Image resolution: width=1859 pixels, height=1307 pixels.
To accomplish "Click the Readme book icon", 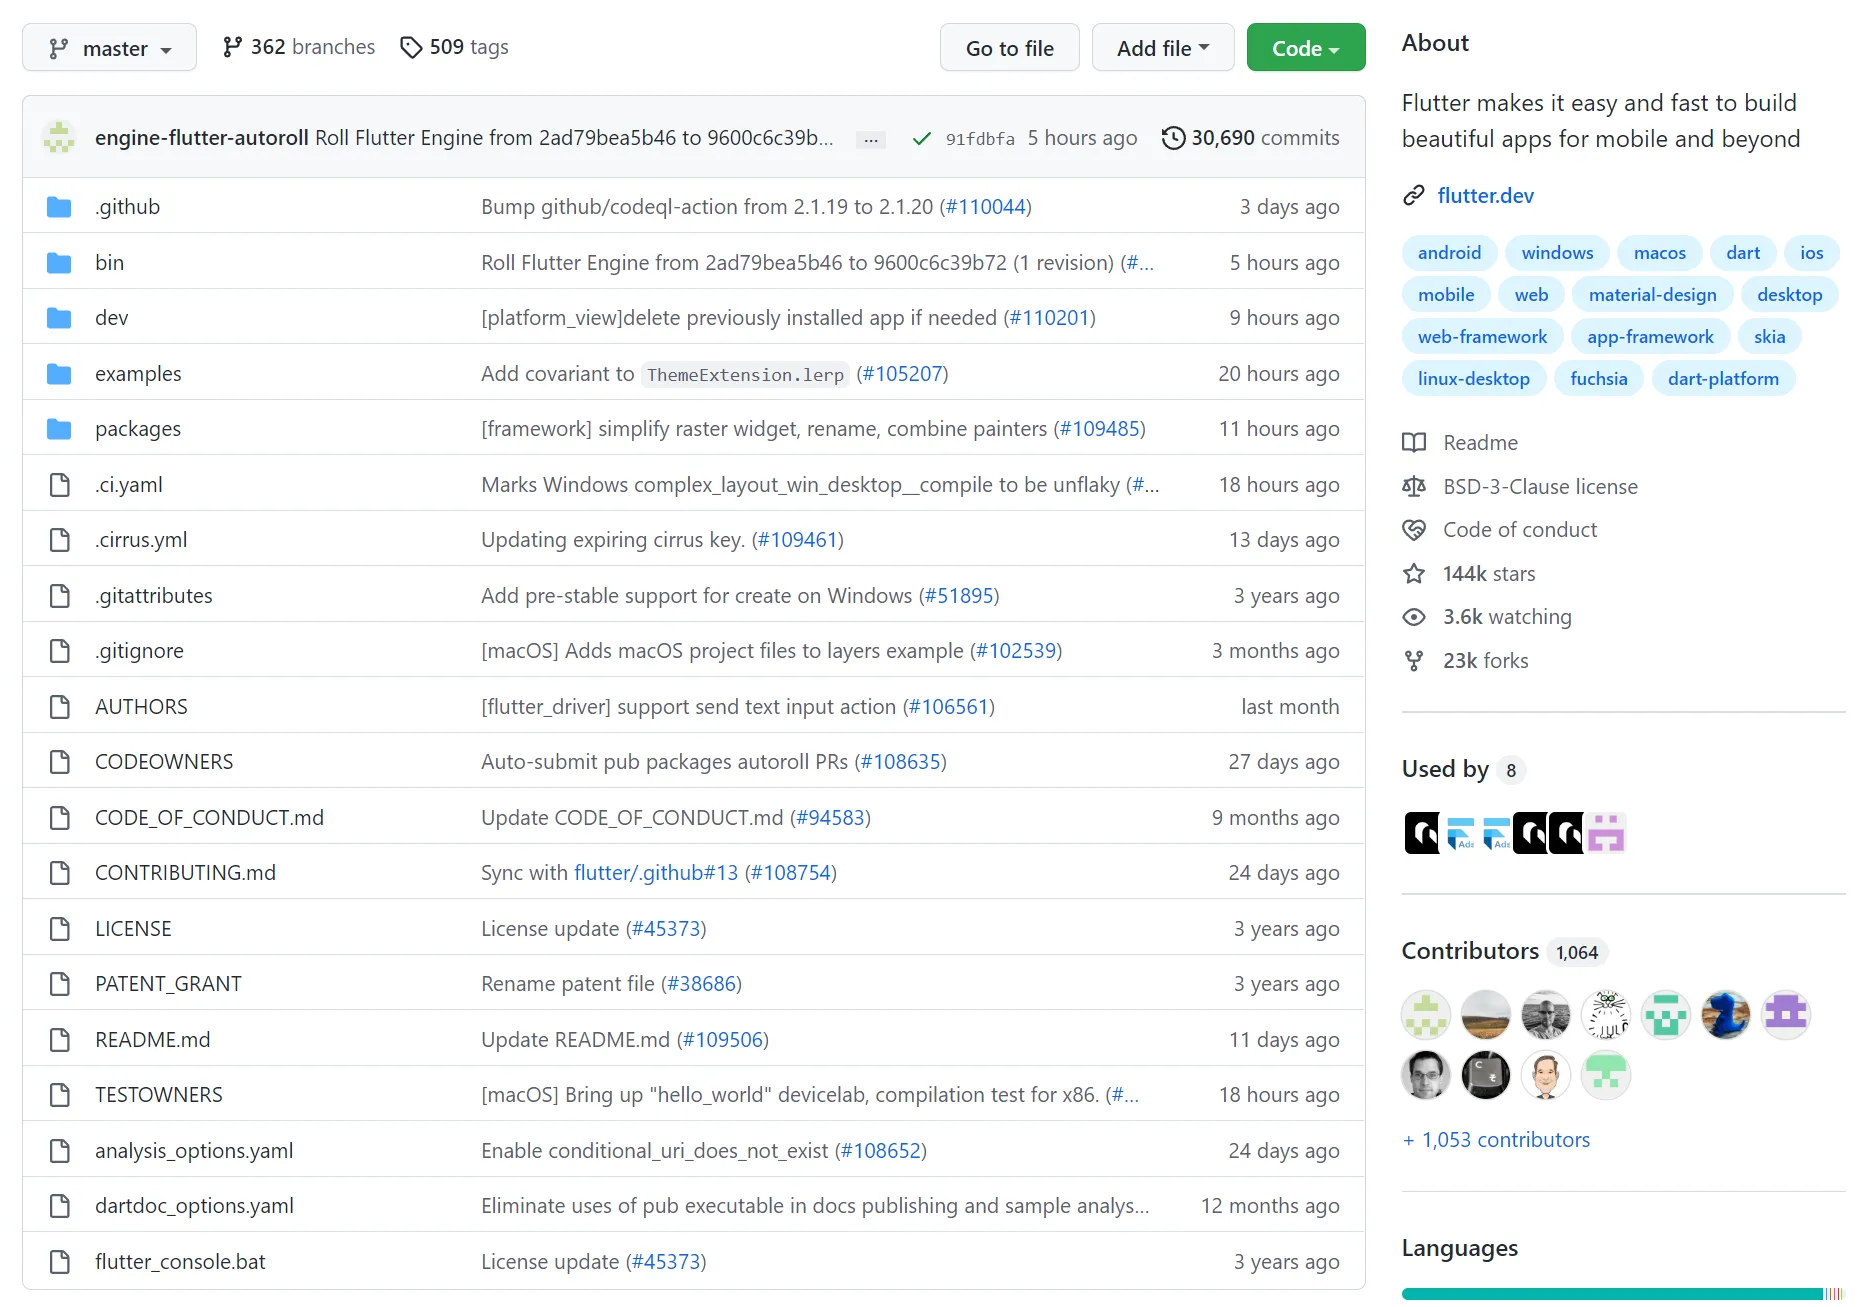I will 1414,443.
